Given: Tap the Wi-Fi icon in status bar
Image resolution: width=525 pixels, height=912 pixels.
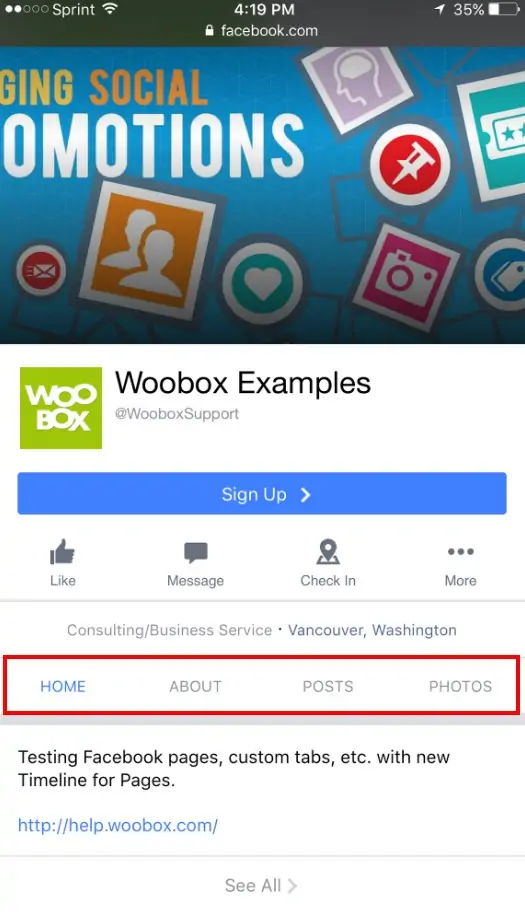Looking at the screenshot, I should (x=109, y=9).
